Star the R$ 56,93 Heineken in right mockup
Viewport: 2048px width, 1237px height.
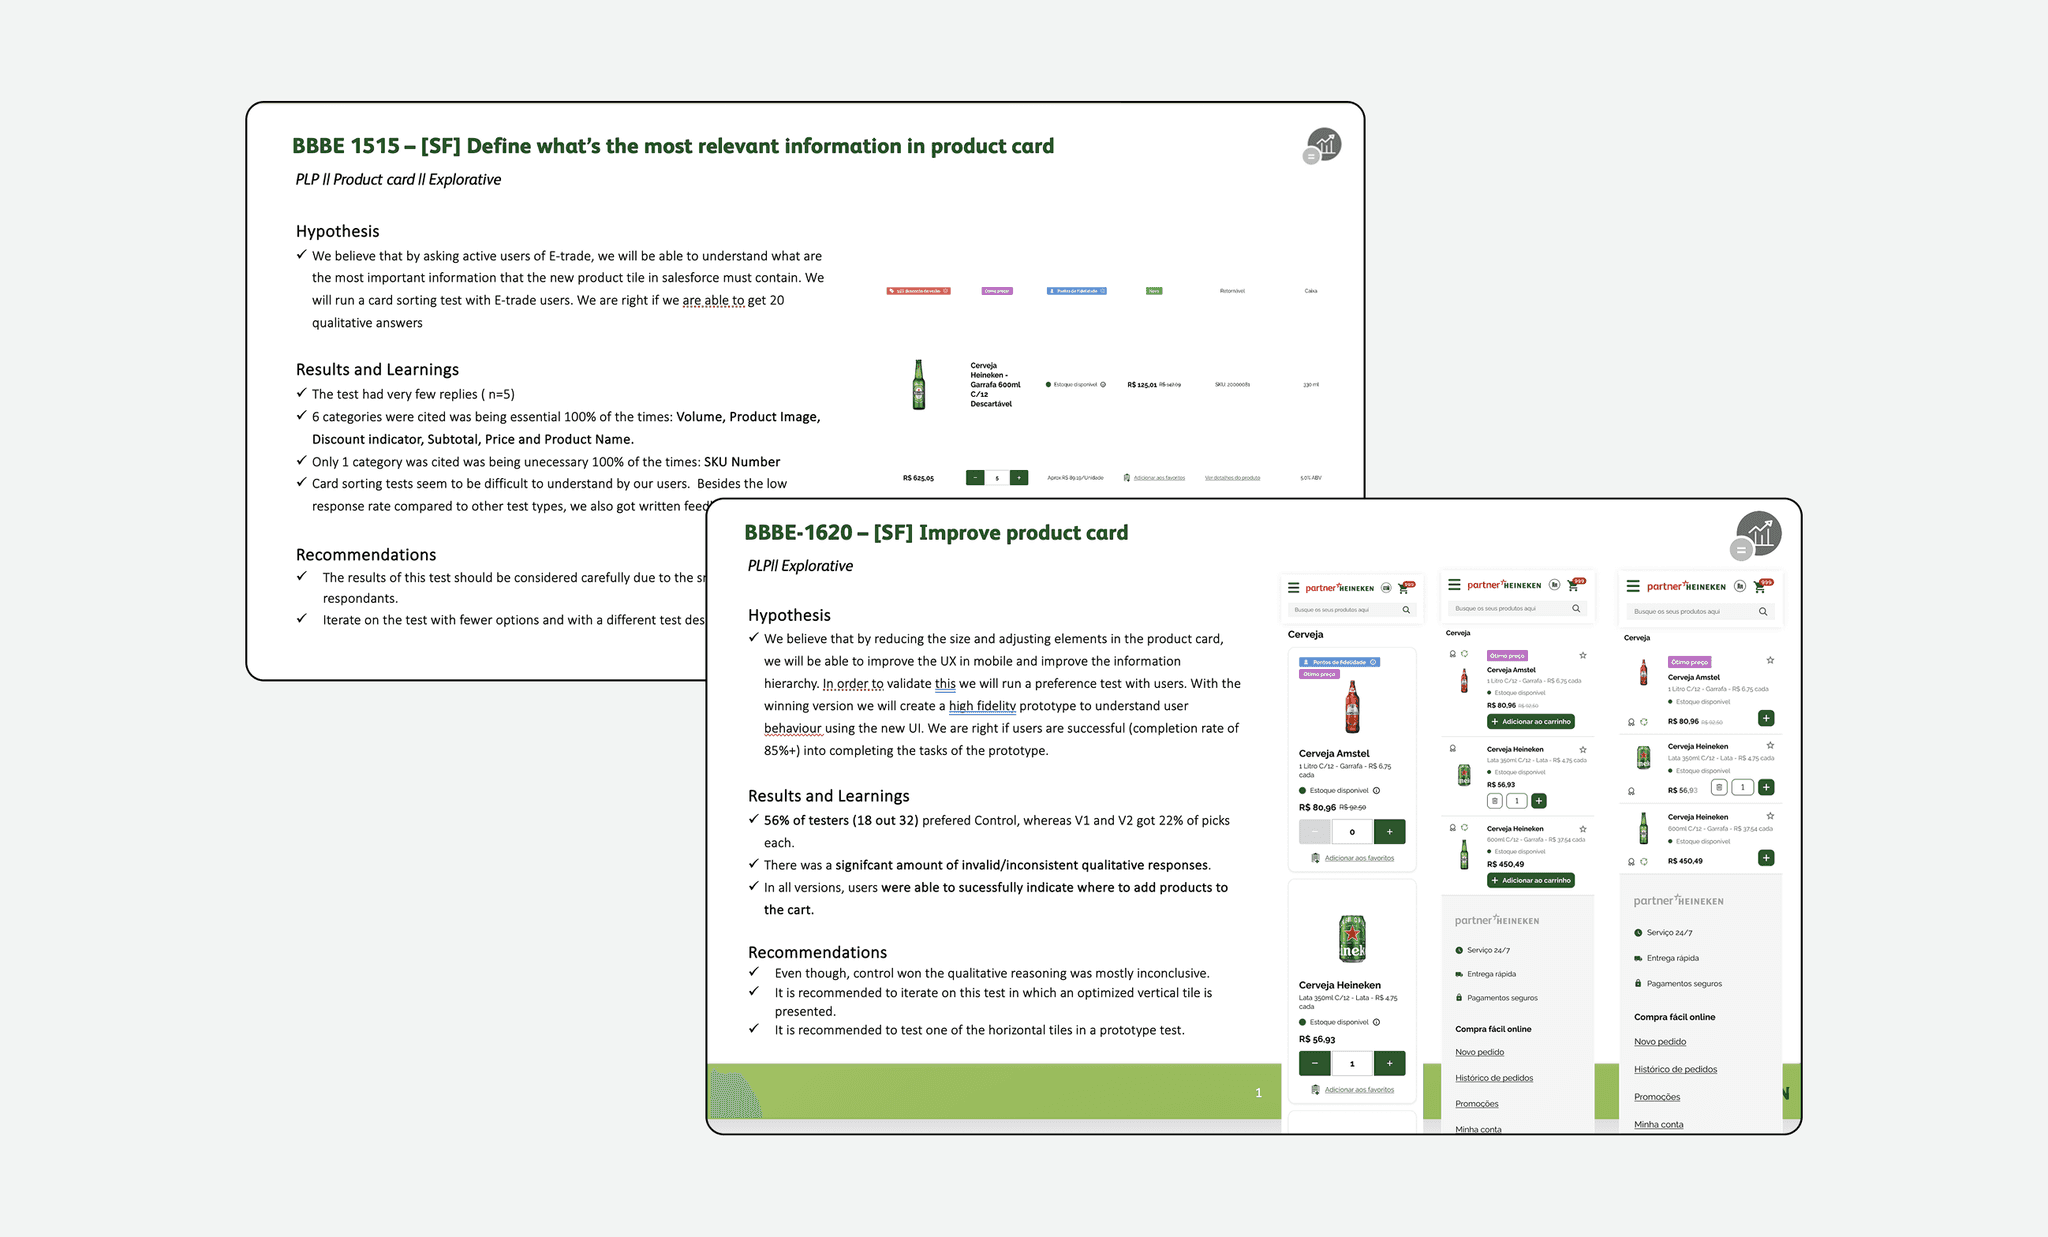[x=1770, y=745]
